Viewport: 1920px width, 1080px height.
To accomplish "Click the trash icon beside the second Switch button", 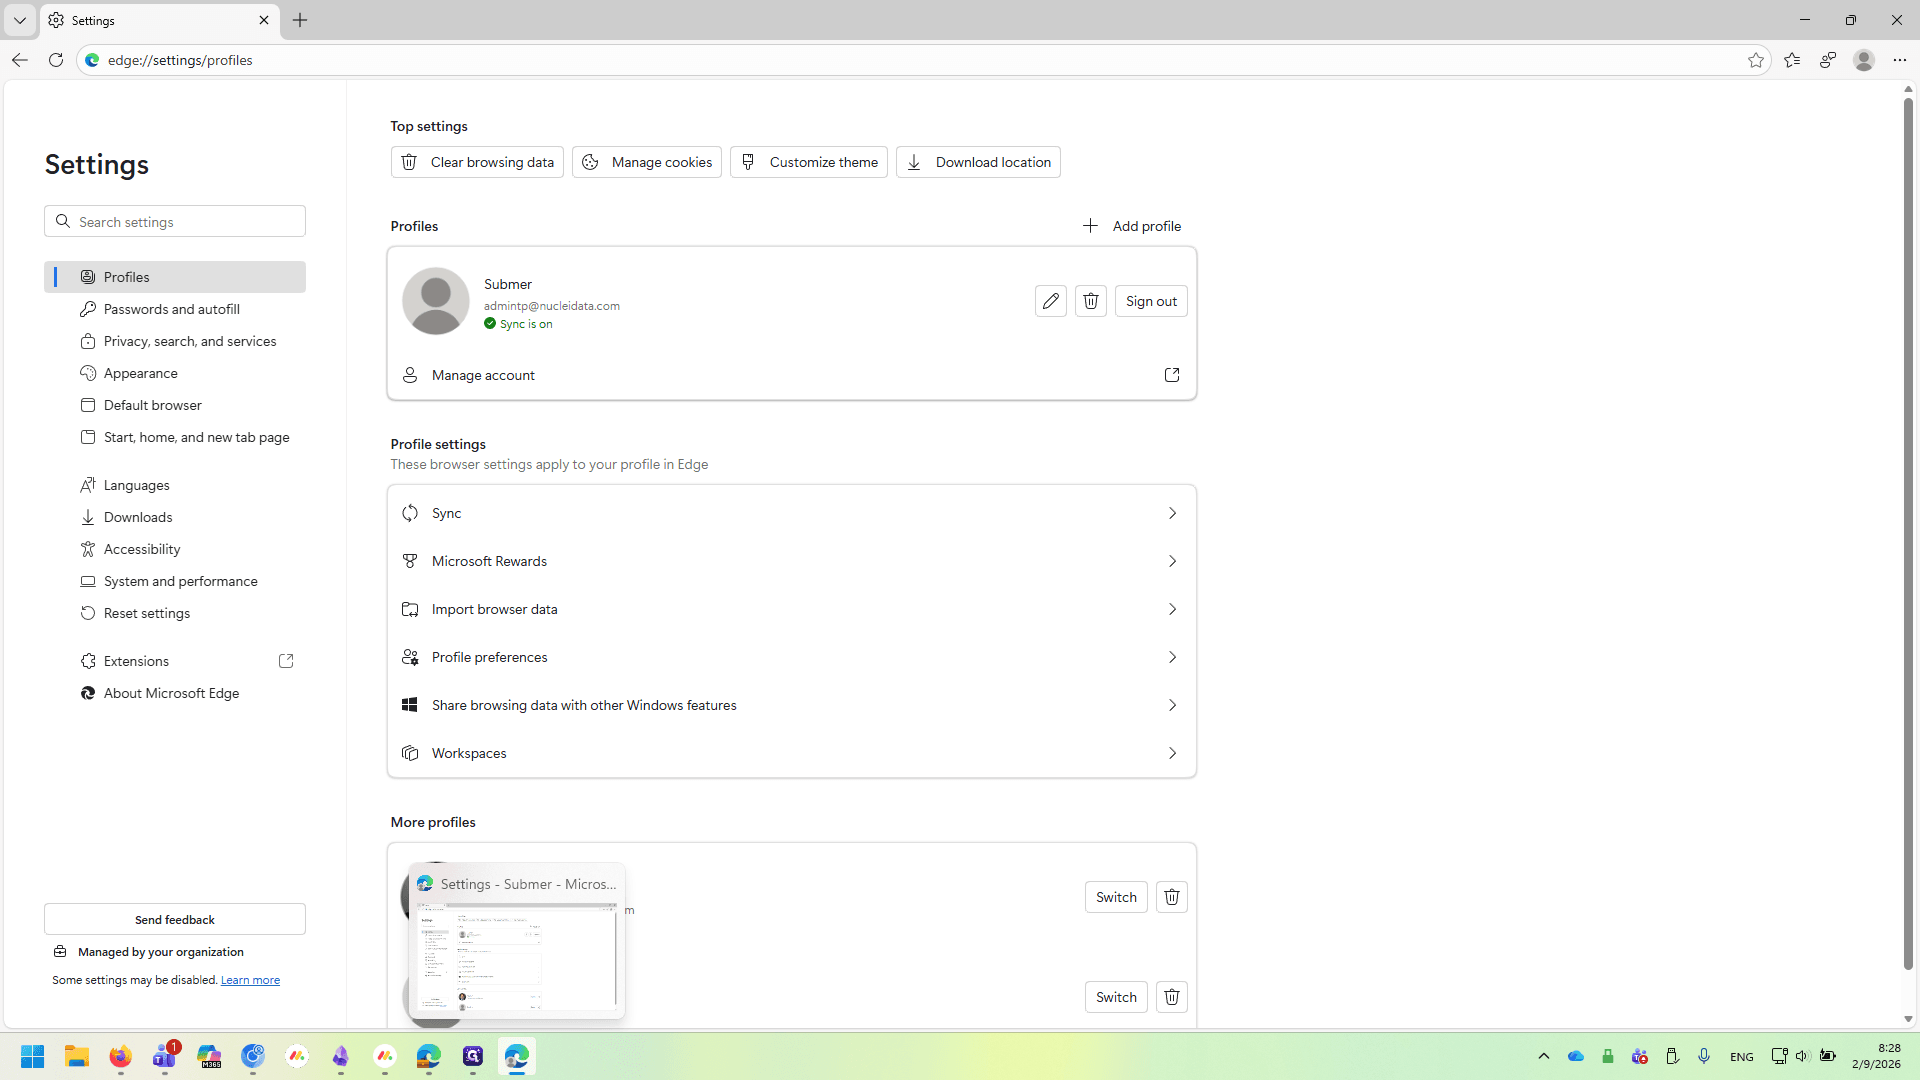I will point(1172,997).
